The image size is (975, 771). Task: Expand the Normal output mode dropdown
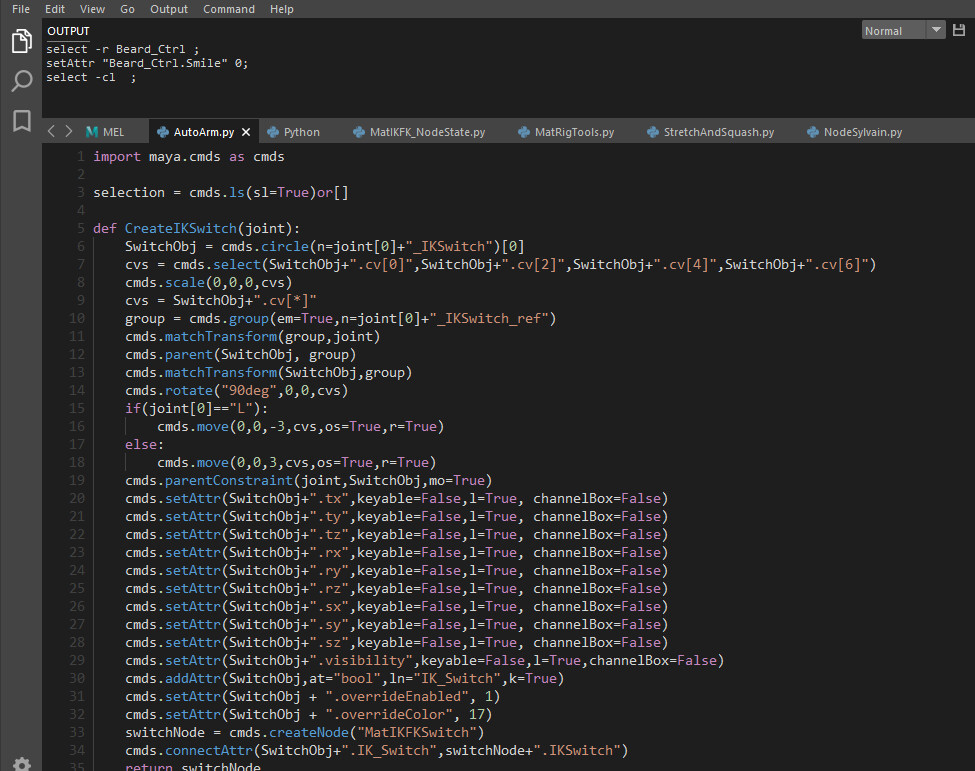936,31
